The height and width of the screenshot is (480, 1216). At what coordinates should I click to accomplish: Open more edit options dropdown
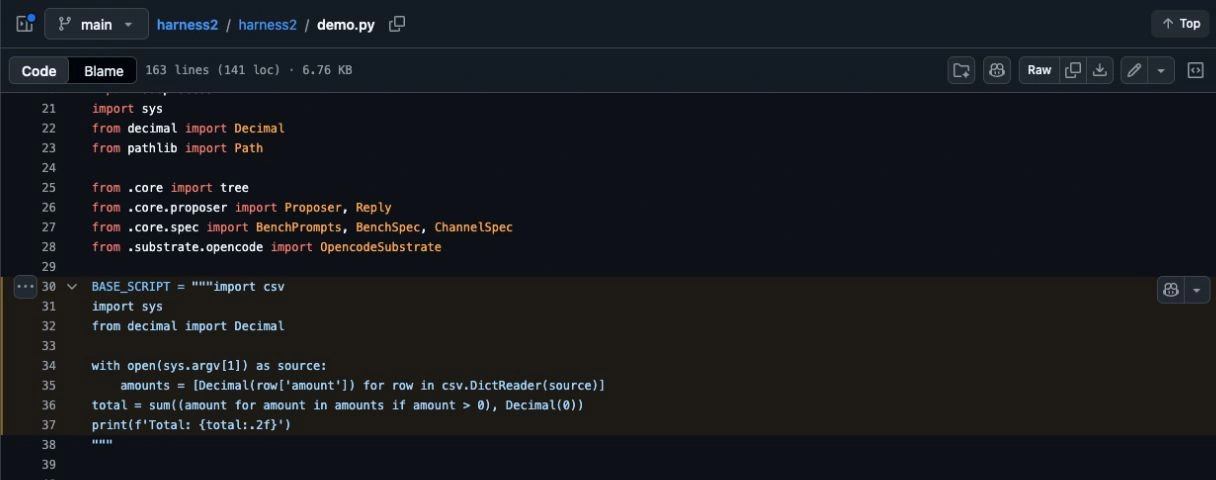pyautogui.click(x=1161, y=70)
